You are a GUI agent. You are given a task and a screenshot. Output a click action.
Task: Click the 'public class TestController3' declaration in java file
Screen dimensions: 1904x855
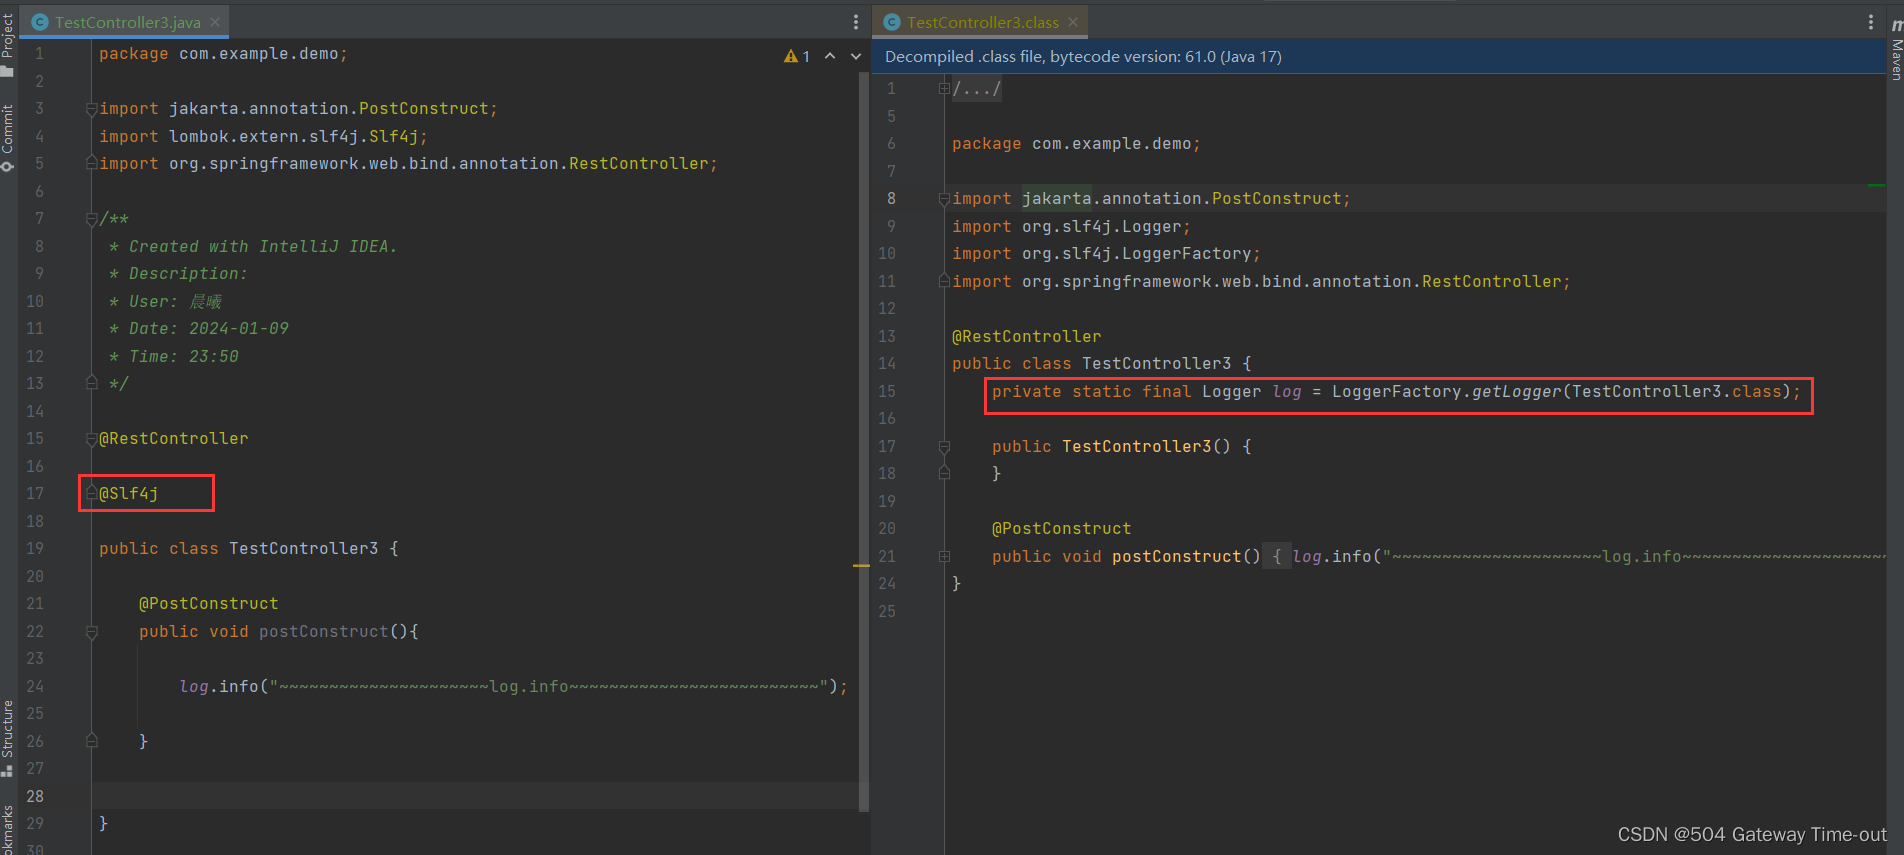click(x=249, y=548)
